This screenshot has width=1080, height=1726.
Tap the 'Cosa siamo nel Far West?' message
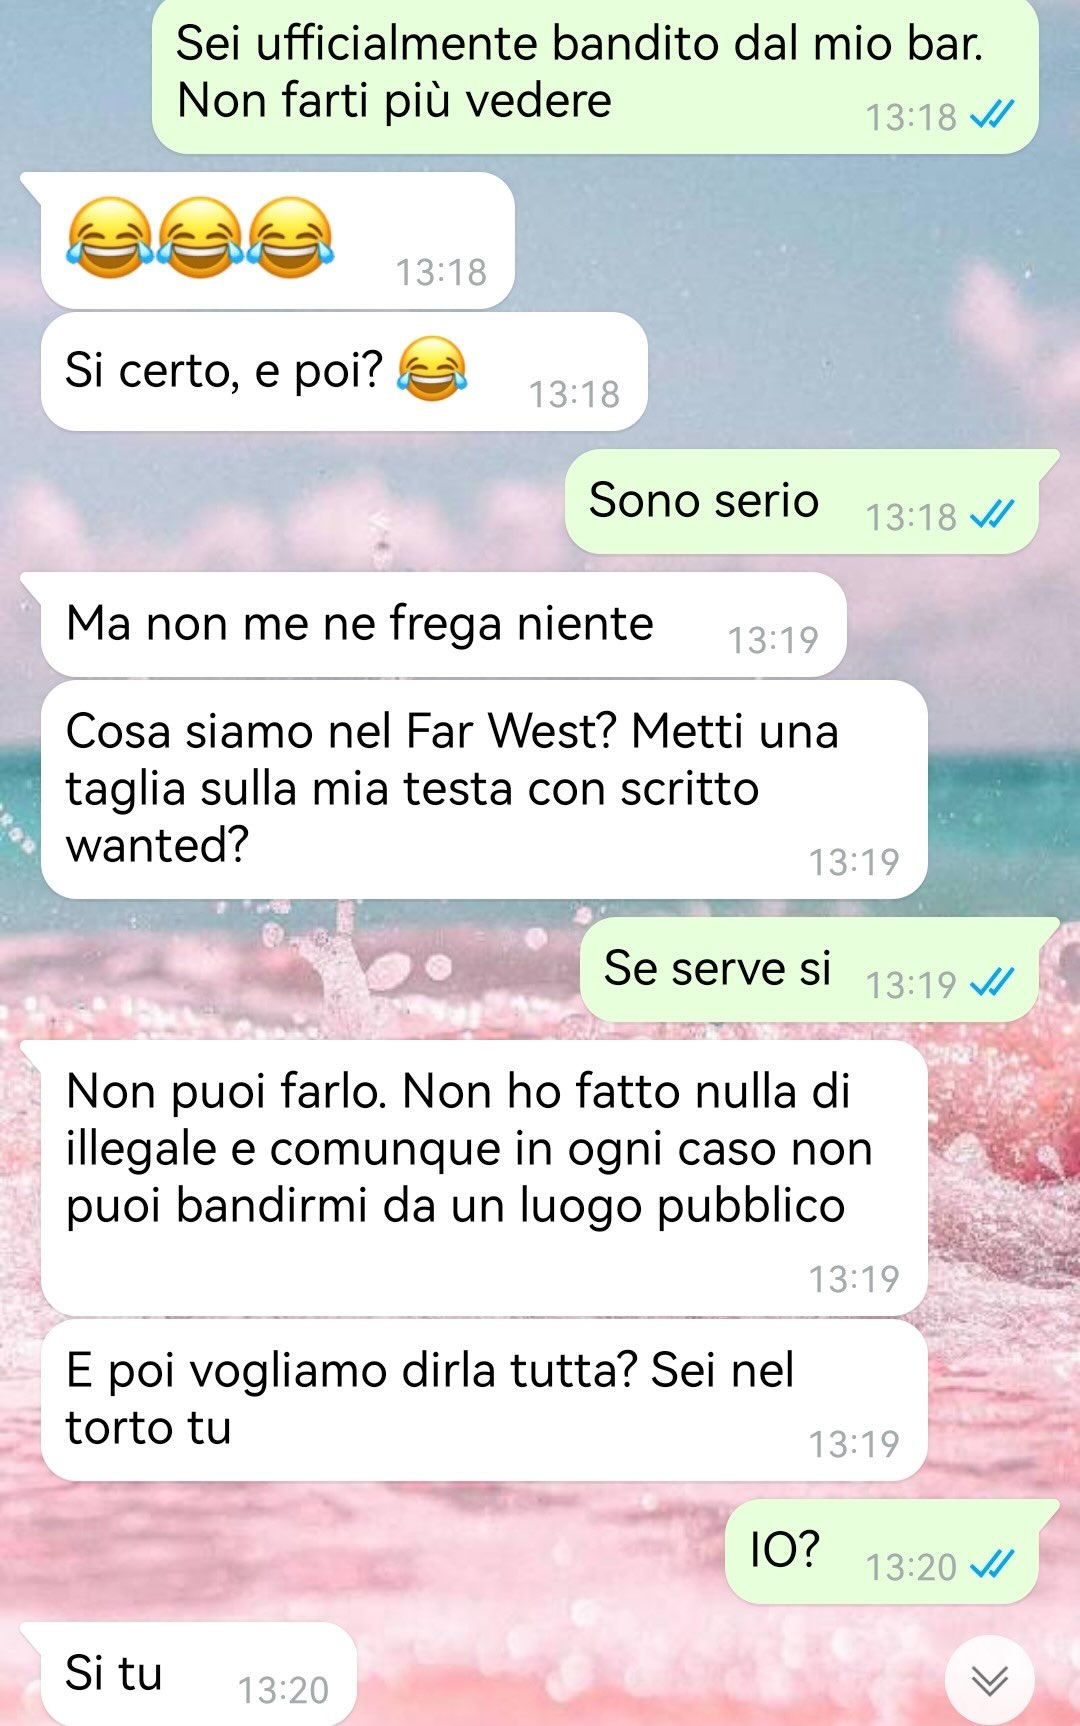pyautogui.click(x=484, y=789)
